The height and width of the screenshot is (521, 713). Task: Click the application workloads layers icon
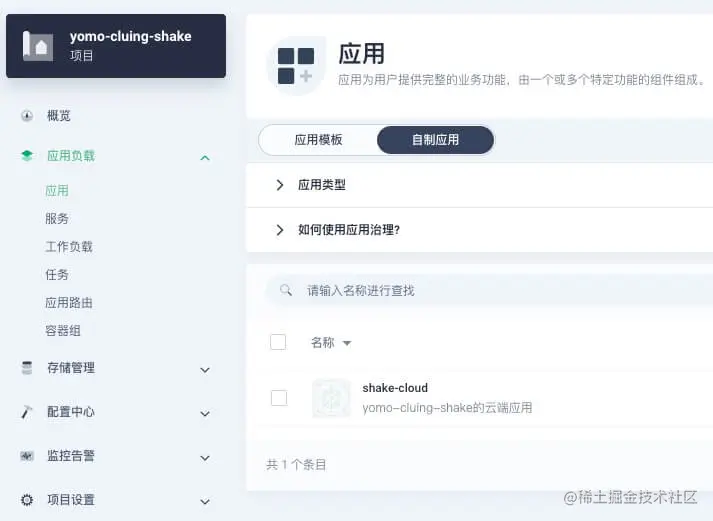point(27,156)
